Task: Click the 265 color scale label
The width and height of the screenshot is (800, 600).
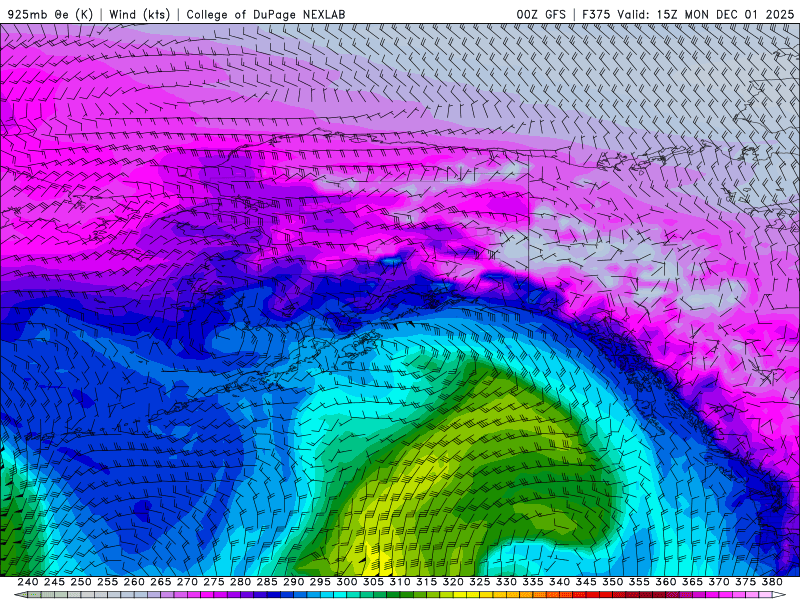Action: pos(160,582)
